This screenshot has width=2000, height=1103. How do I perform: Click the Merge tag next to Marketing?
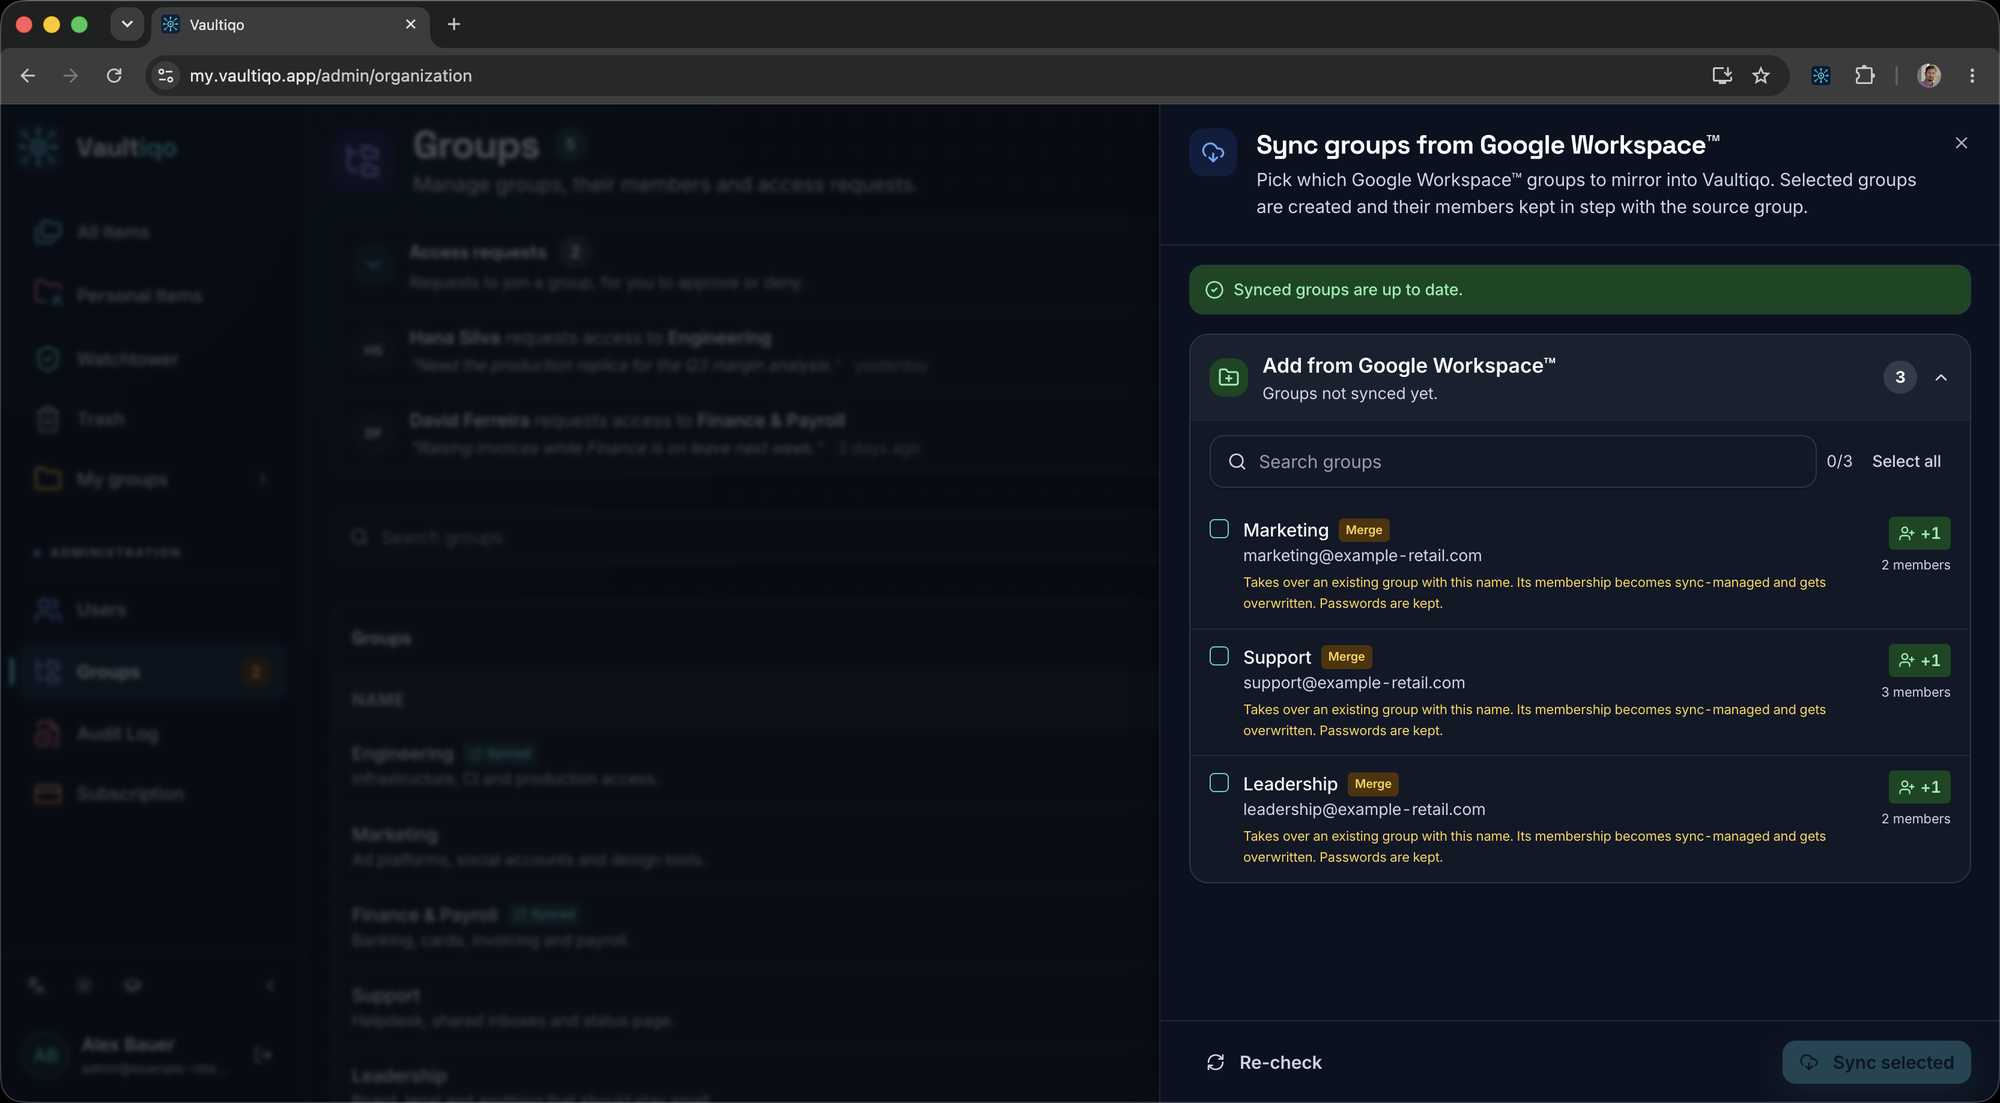tap(1364, 530)
